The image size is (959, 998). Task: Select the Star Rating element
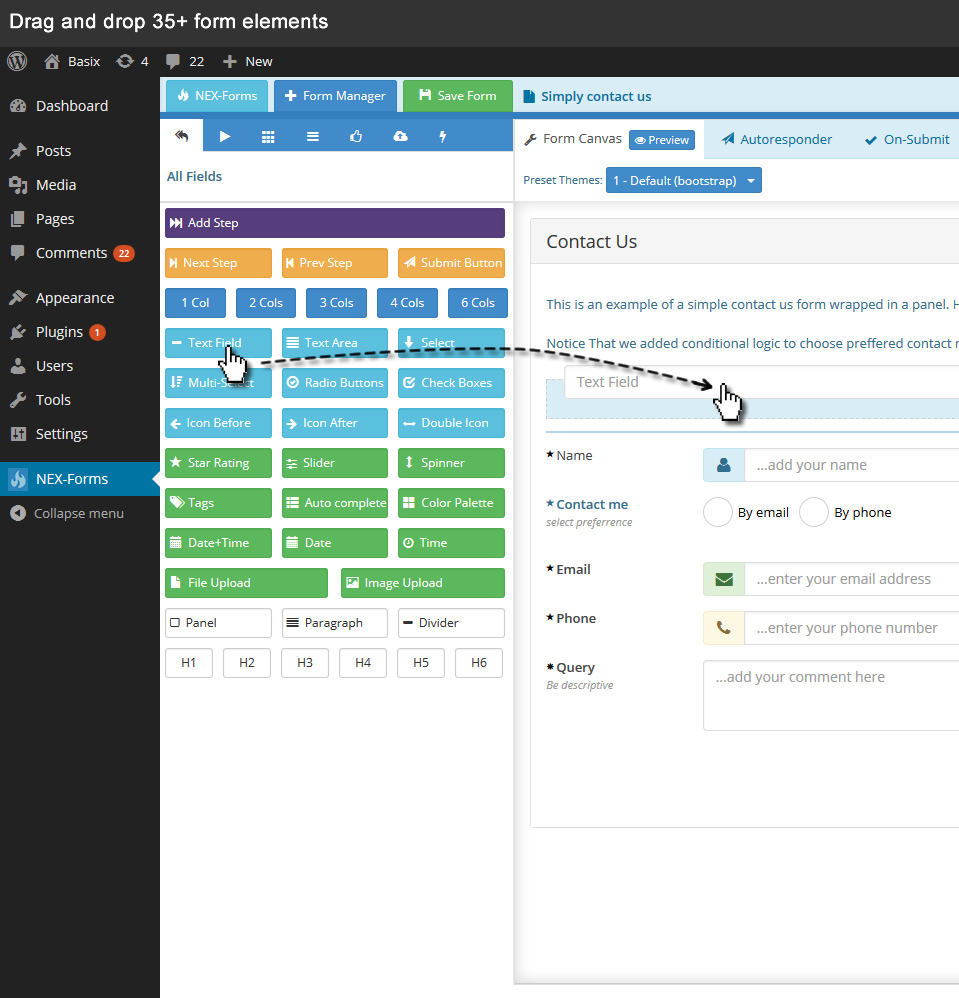(218, 463)
